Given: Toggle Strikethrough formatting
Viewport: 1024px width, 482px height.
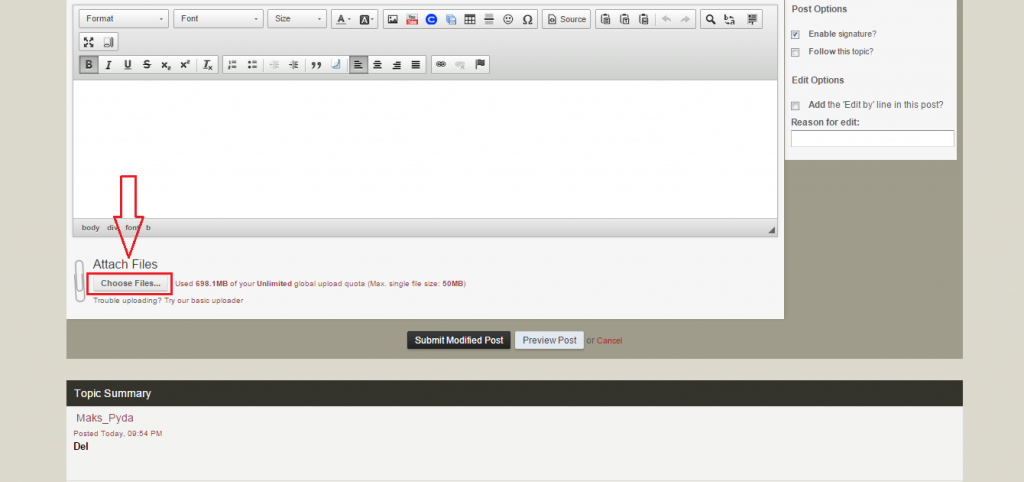Looking at the screenshot, I should pyautogui.click(x=147, y=64).
